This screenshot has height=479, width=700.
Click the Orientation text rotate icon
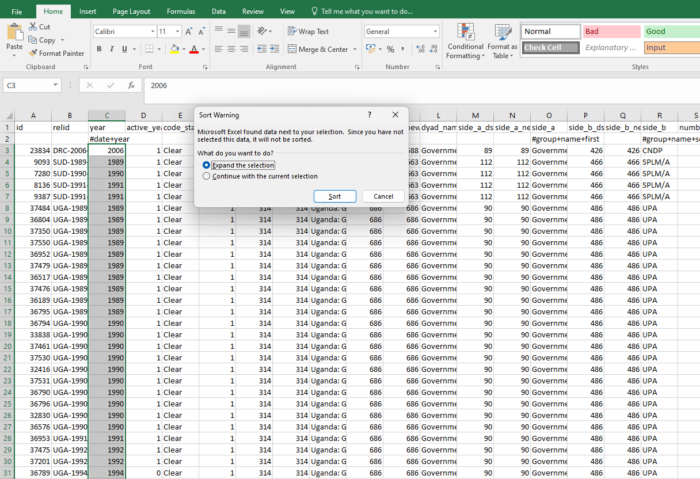click(262, 31)
